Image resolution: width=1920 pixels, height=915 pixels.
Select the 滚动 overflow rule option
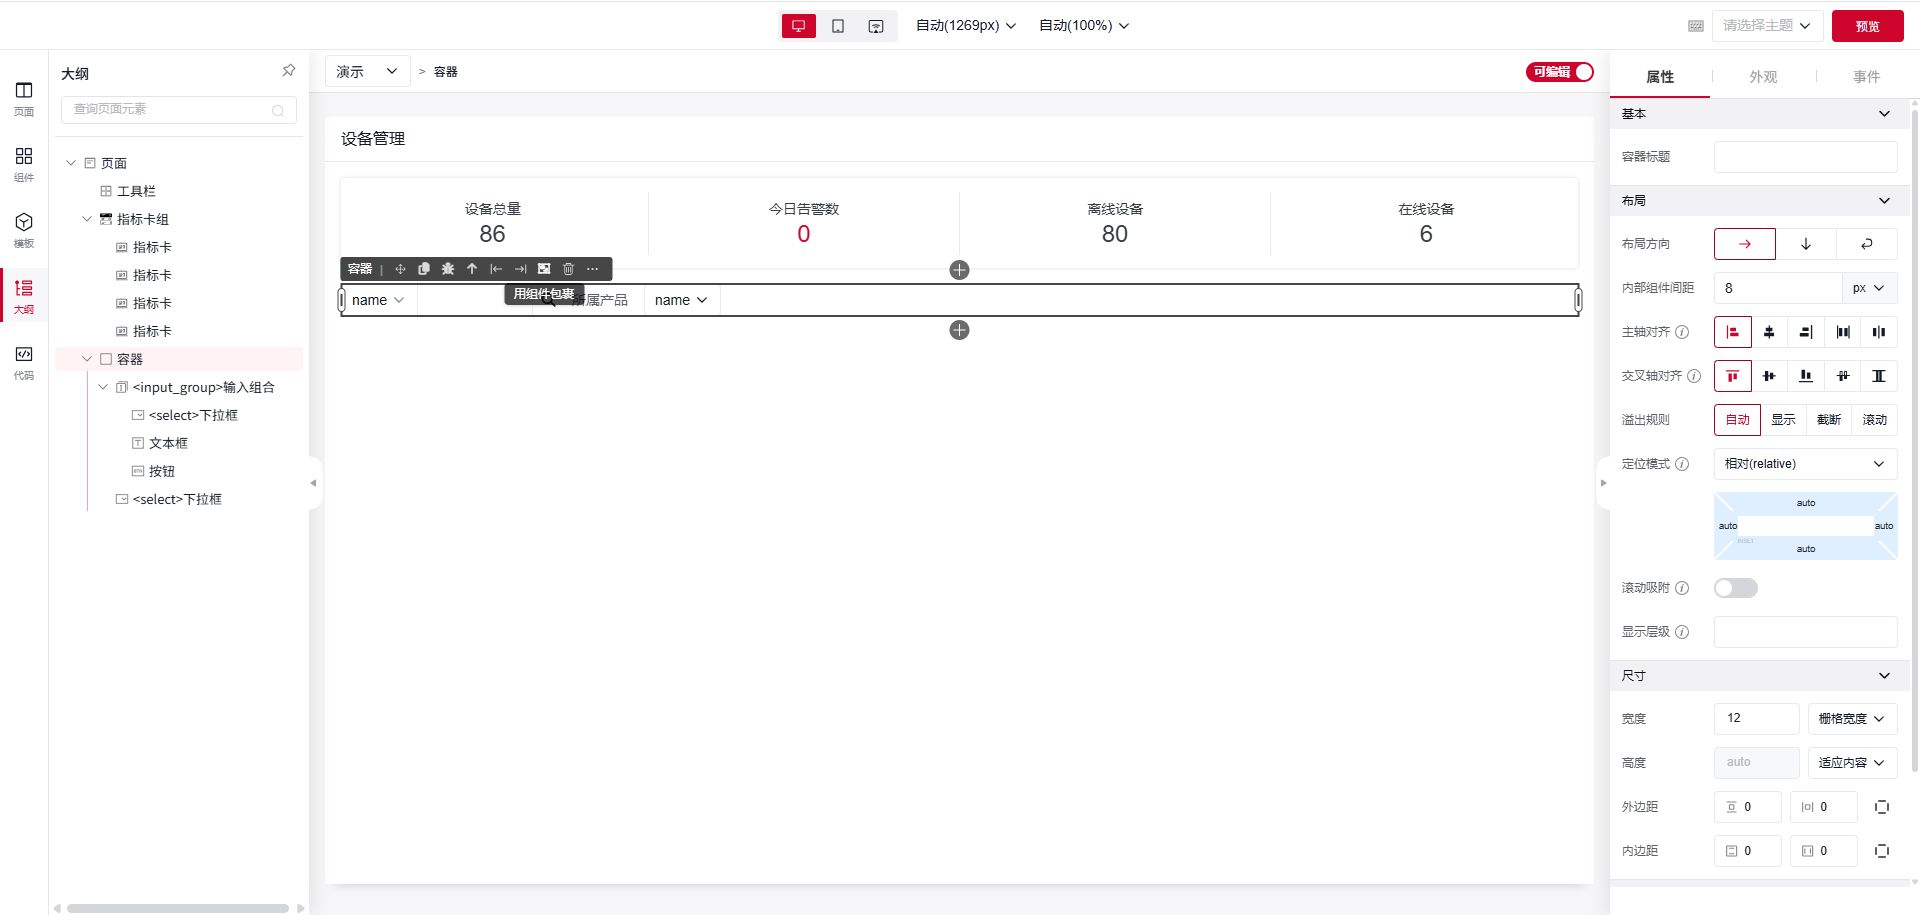click(1874, 420)
